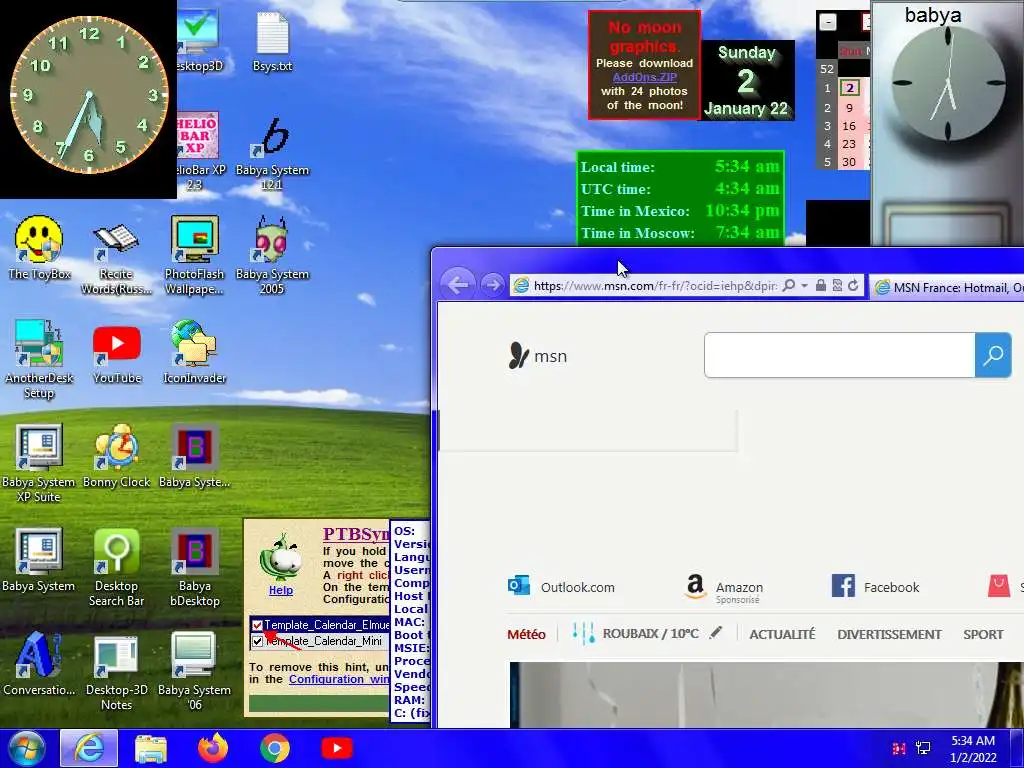
Task: Open Bsys.txt text file
Action: [x=272, y=40]
